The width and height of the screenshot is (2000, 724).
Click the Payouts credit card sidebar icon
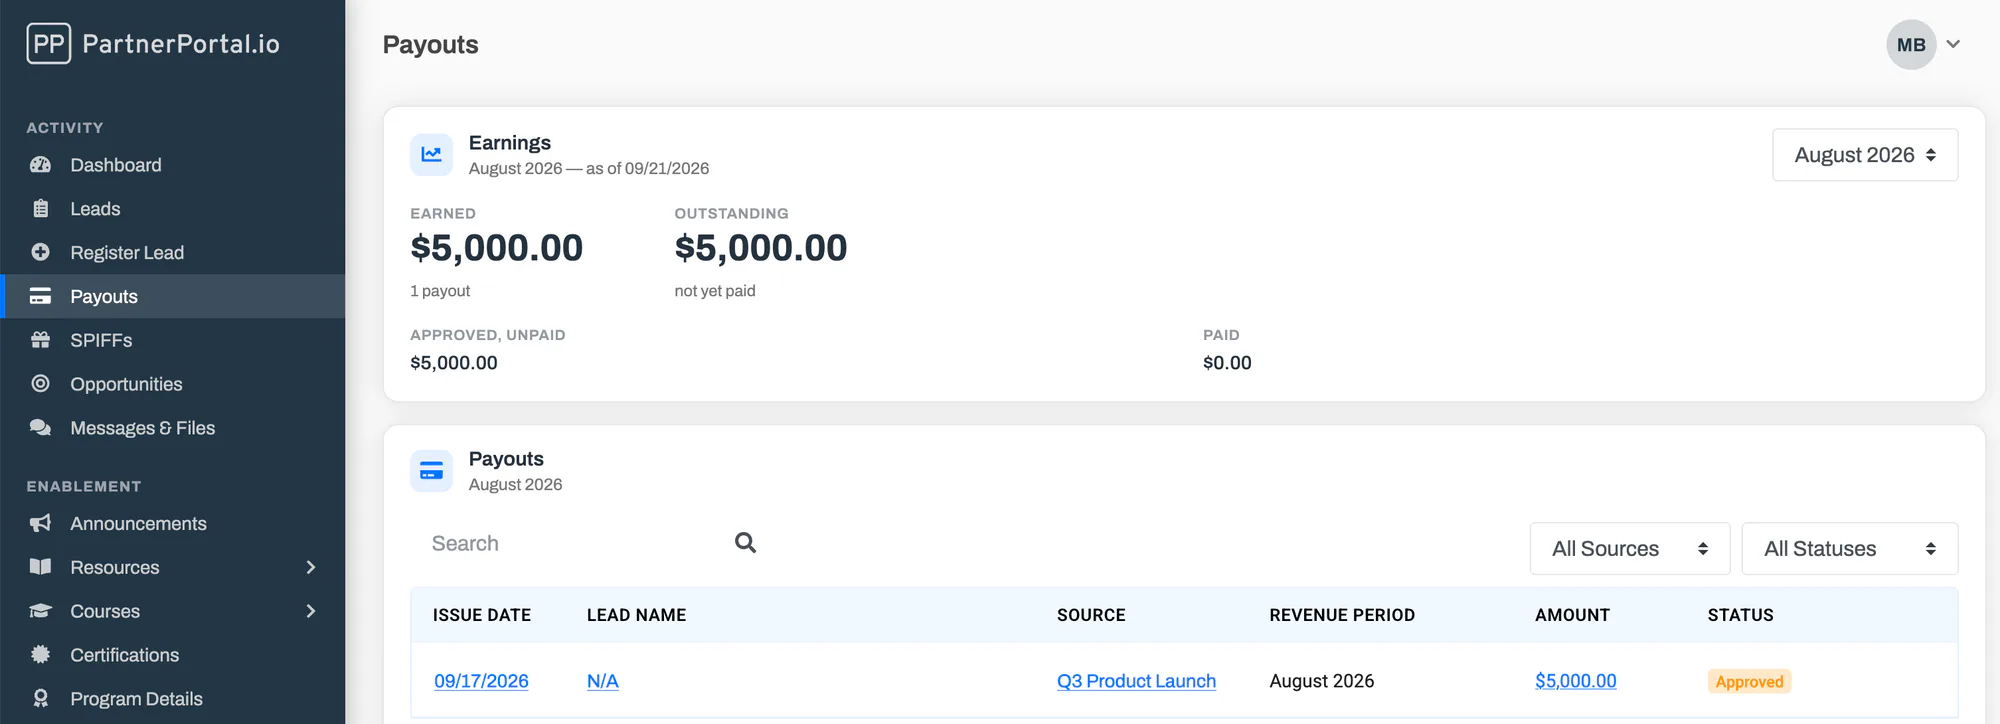40,296
